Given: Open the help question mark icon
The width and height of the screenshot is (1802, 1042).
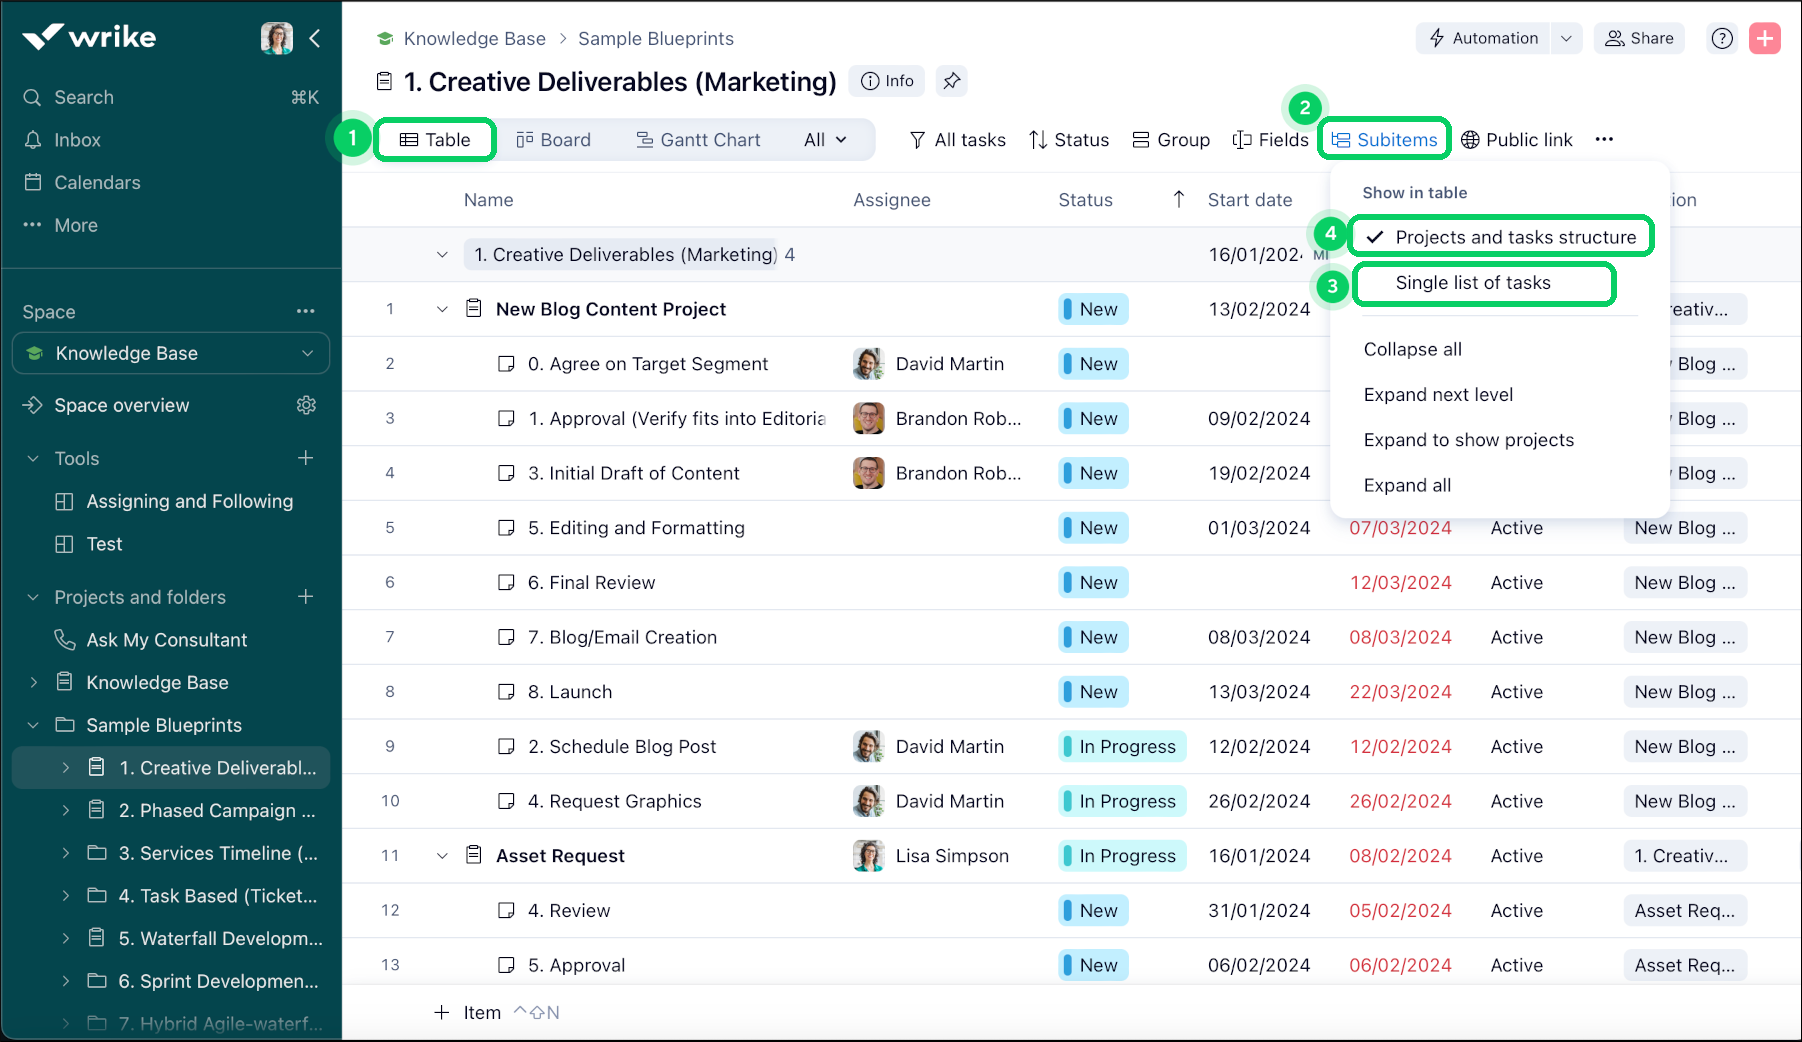Looking at the screenshot, I should click(x=1722, y=38).
